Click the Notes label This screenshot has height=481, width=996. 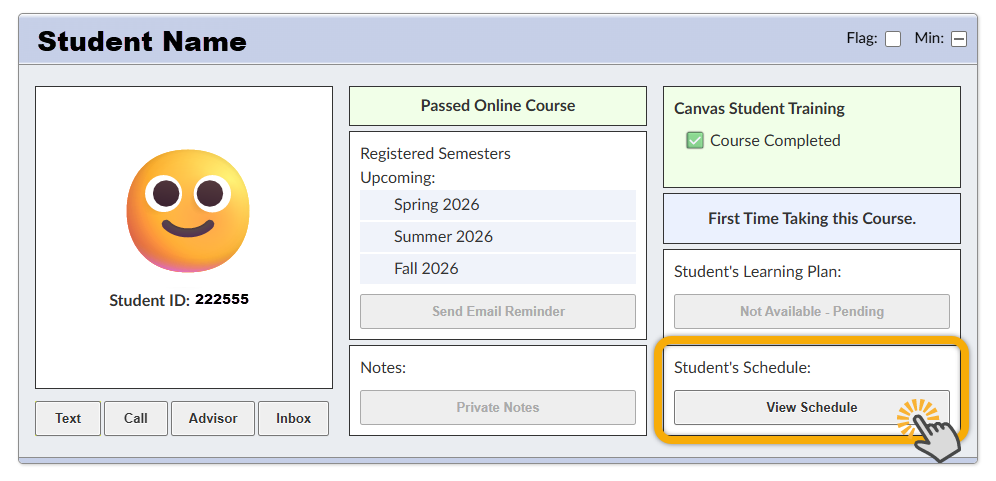coord(382,368)
